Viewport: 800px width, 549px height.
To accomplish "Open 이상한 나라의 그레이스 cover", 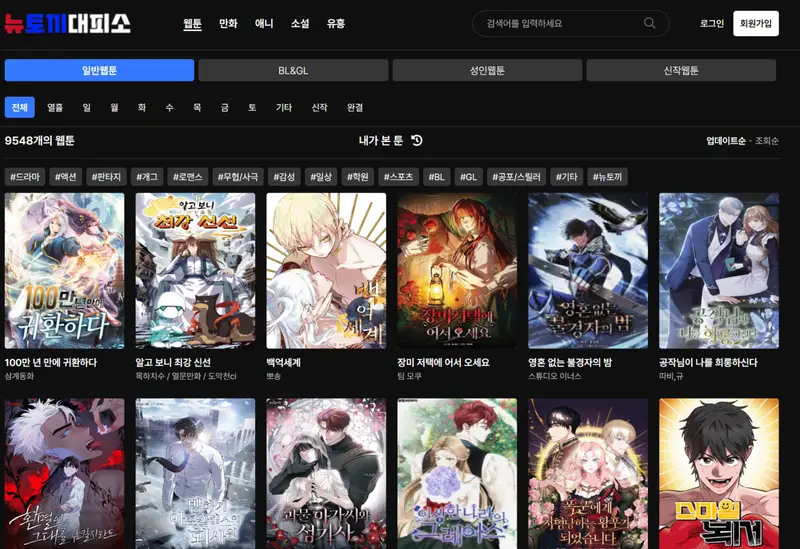I will 457,473.
